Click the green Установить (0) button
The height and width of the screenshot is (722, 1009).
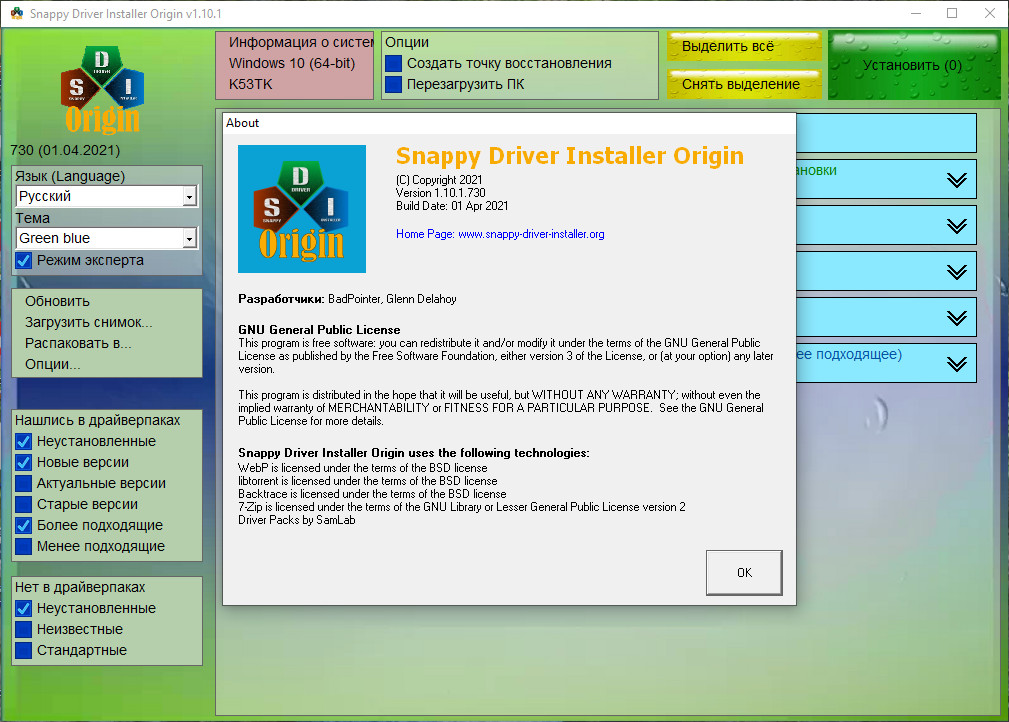tap(913, 65)
